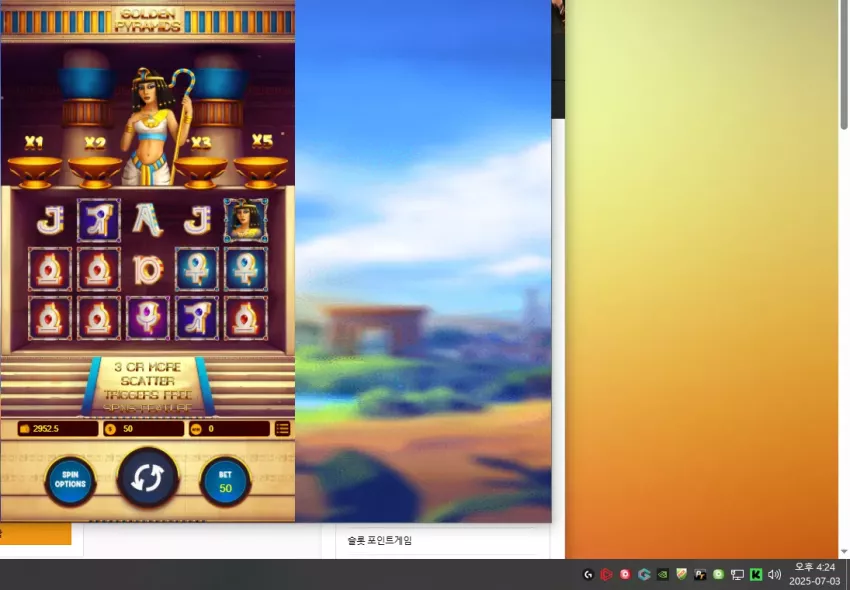Click the Golden Pyramids title logo

coord(147,20)
